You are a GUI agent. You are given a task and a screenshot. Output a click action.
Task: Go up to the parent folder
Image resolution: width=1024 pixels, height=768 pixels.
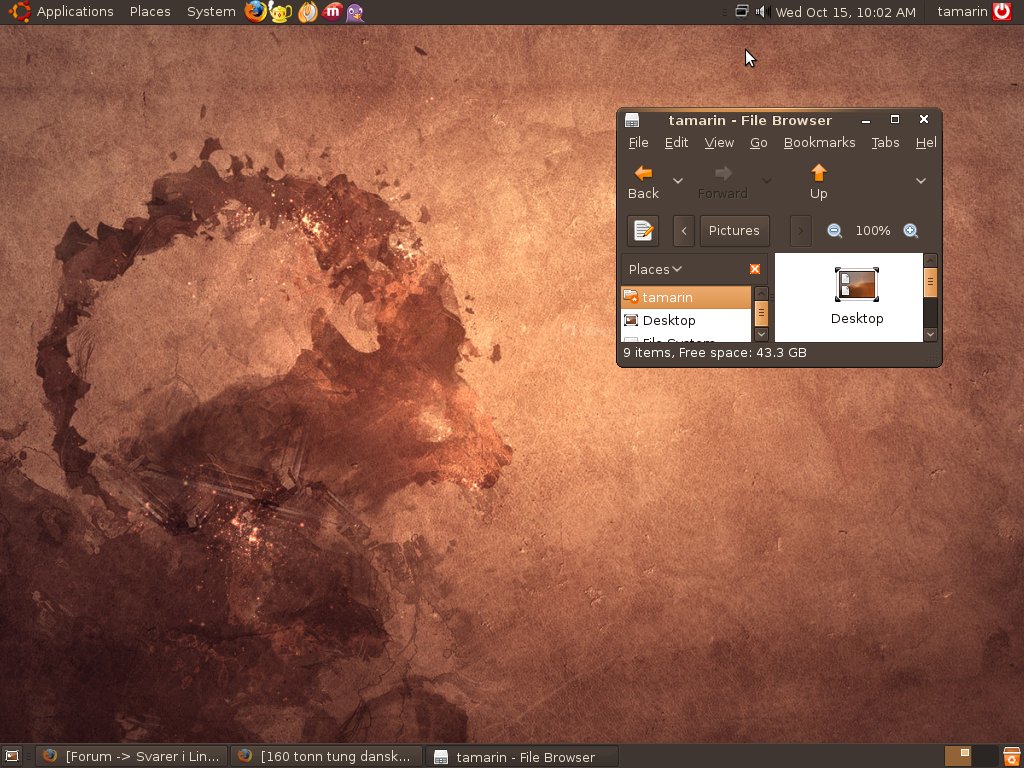click(x=818, y=182)
